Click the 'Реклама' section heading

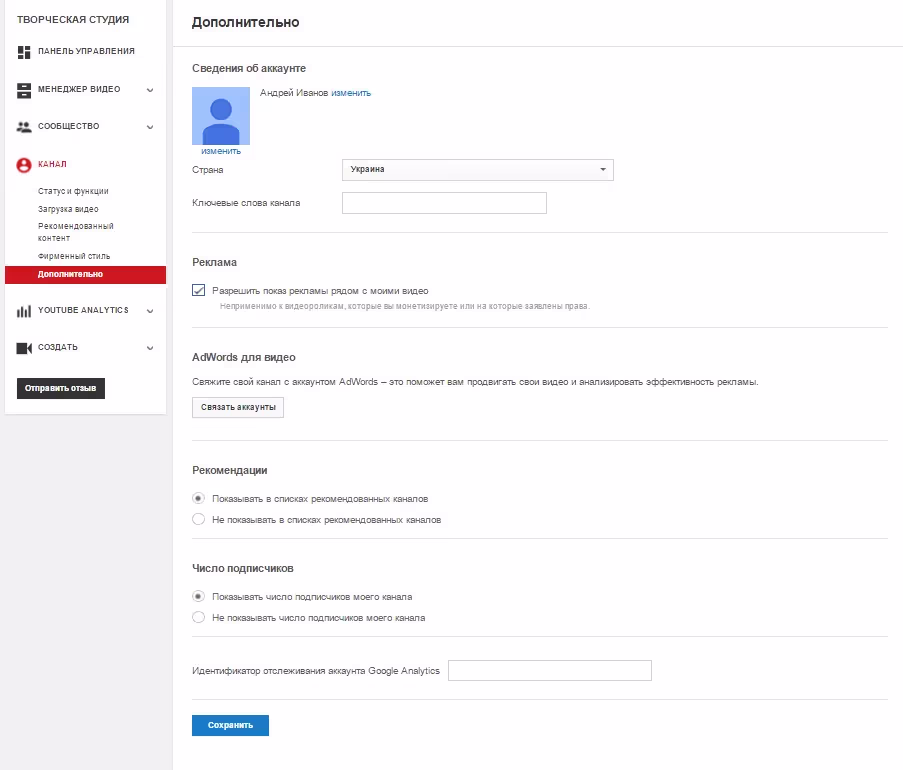coord(214,262)
